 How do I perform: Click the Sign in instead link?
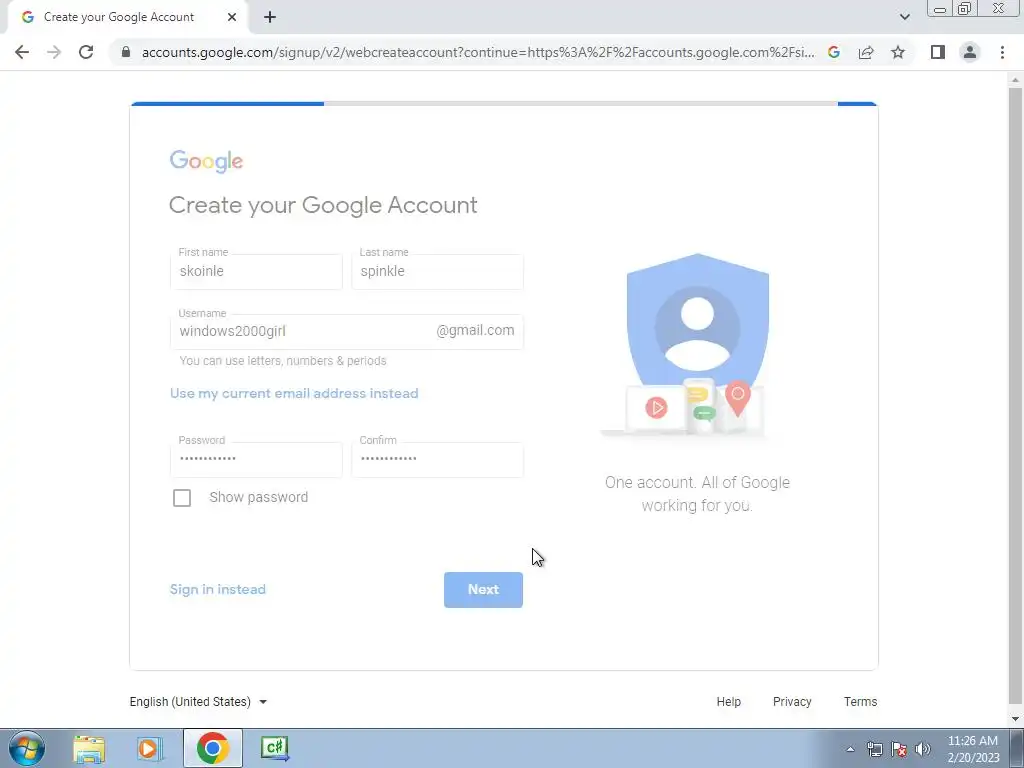point(217,589)
